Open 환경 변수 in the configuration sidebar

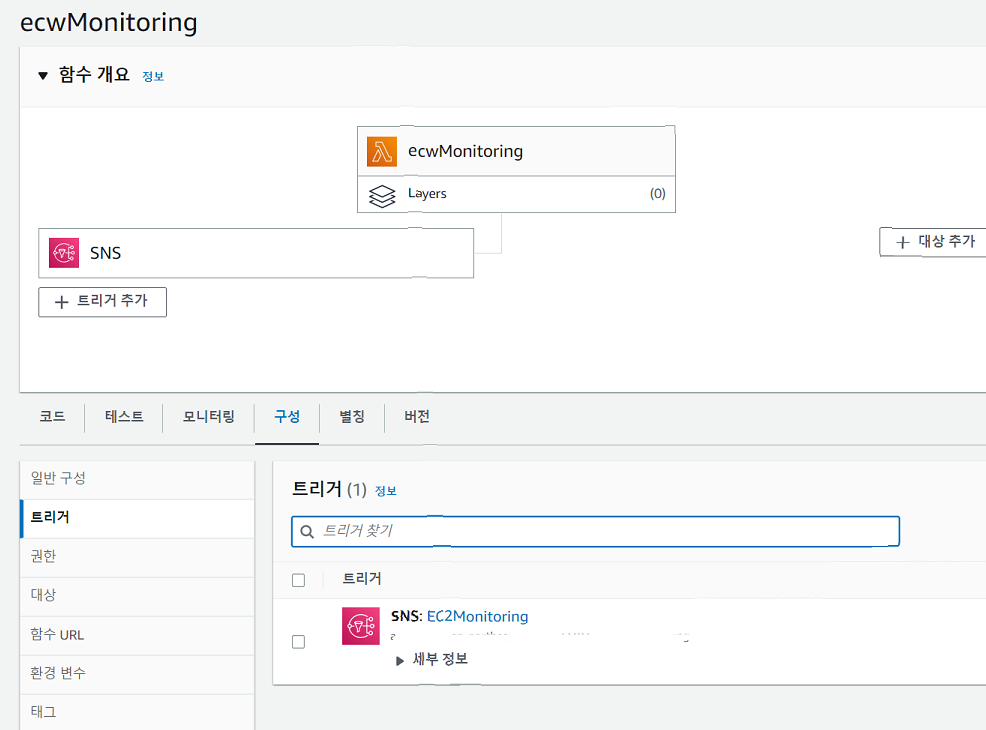[58, 673]
